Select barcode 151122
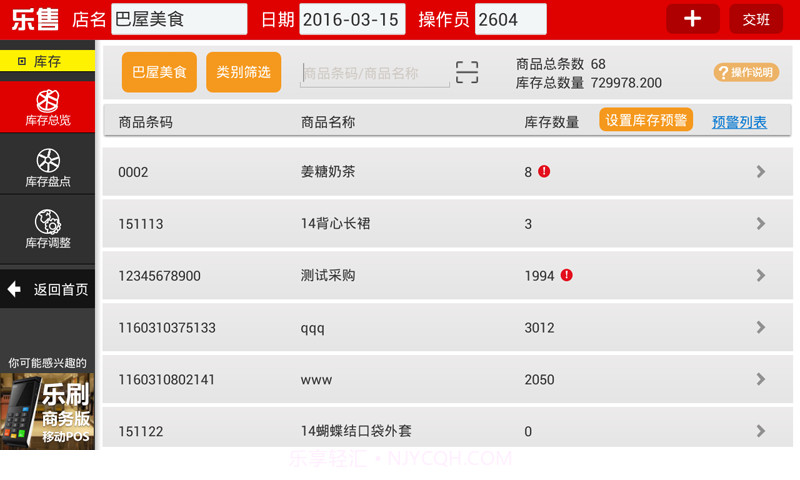The width and height of the screenshot is (800, 480). (141, 432)
